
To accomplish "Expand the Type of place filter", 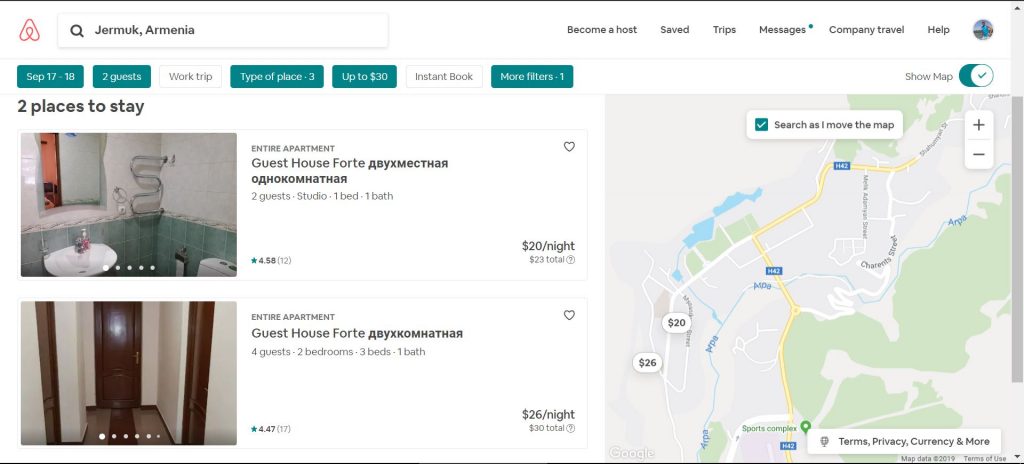I will coord(277,77).
